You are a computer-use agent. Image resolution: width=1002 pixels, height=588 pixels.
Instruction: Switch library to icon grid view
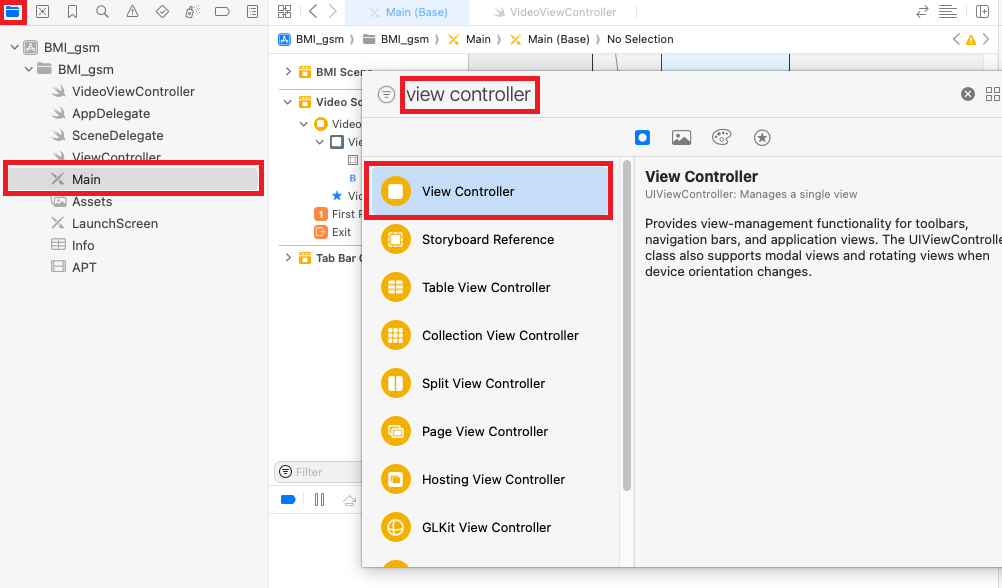[x=992, y=94]
